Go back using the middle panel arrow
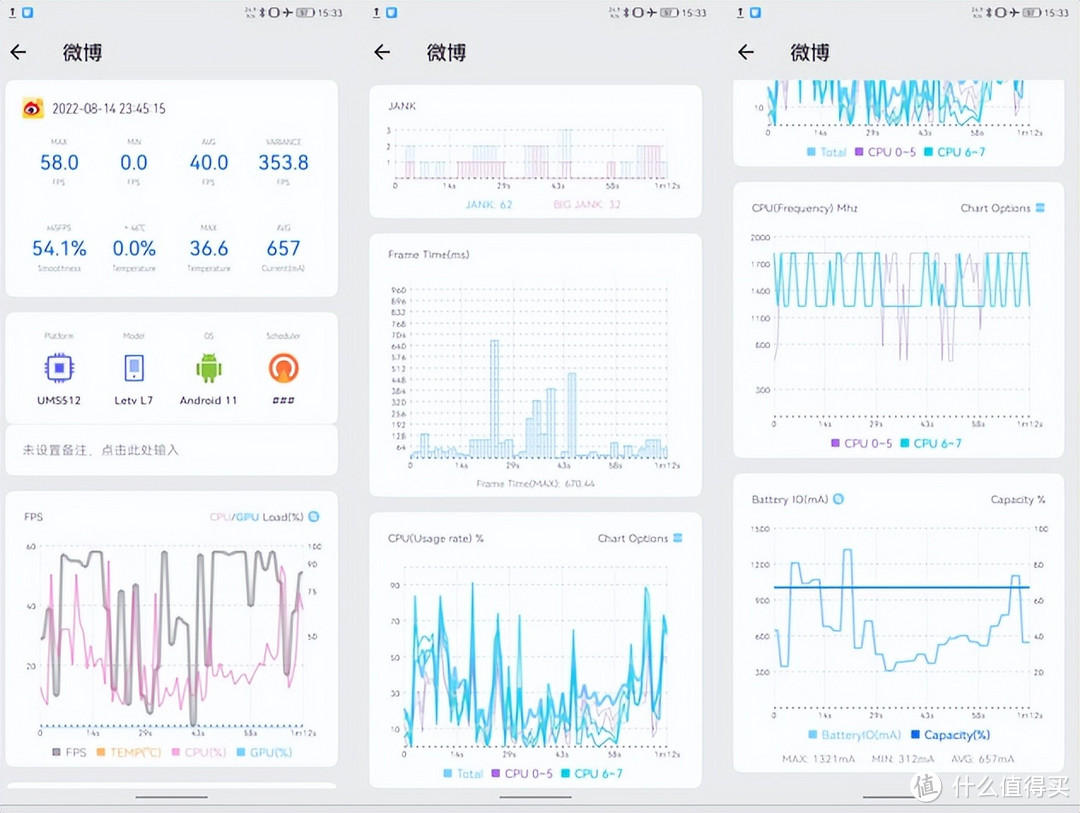The image size is (1080, 813). (382, 52)
